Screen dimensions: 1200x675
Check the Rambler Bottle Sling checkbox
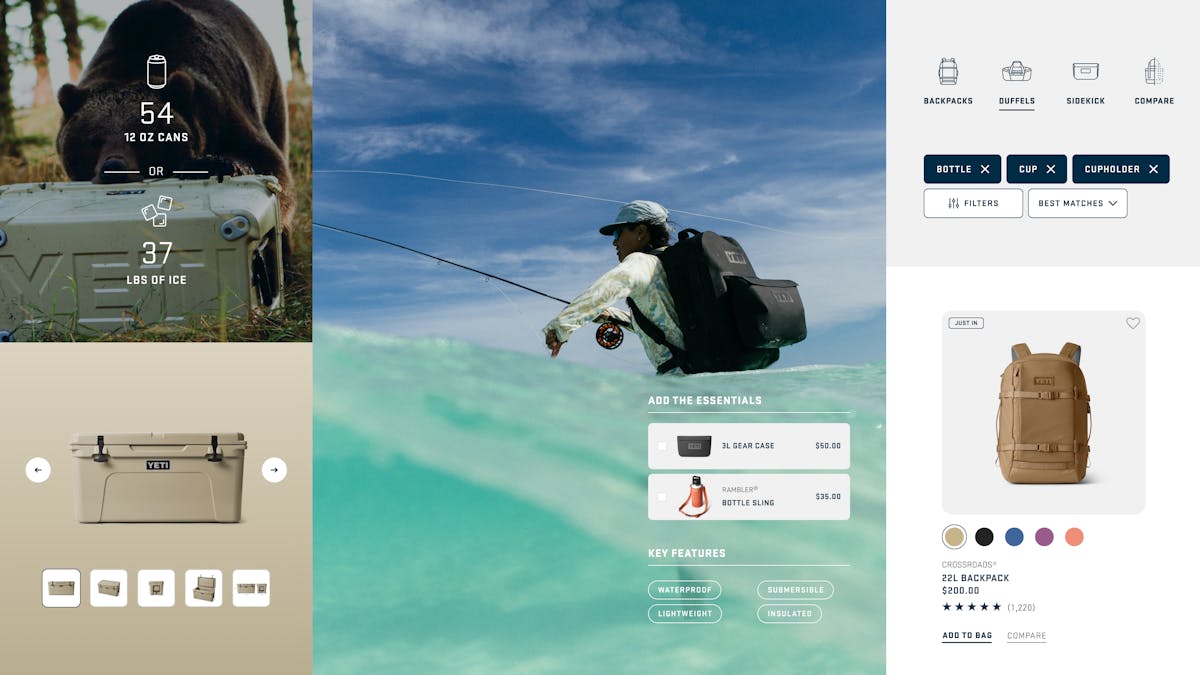(x=661, y=496)
